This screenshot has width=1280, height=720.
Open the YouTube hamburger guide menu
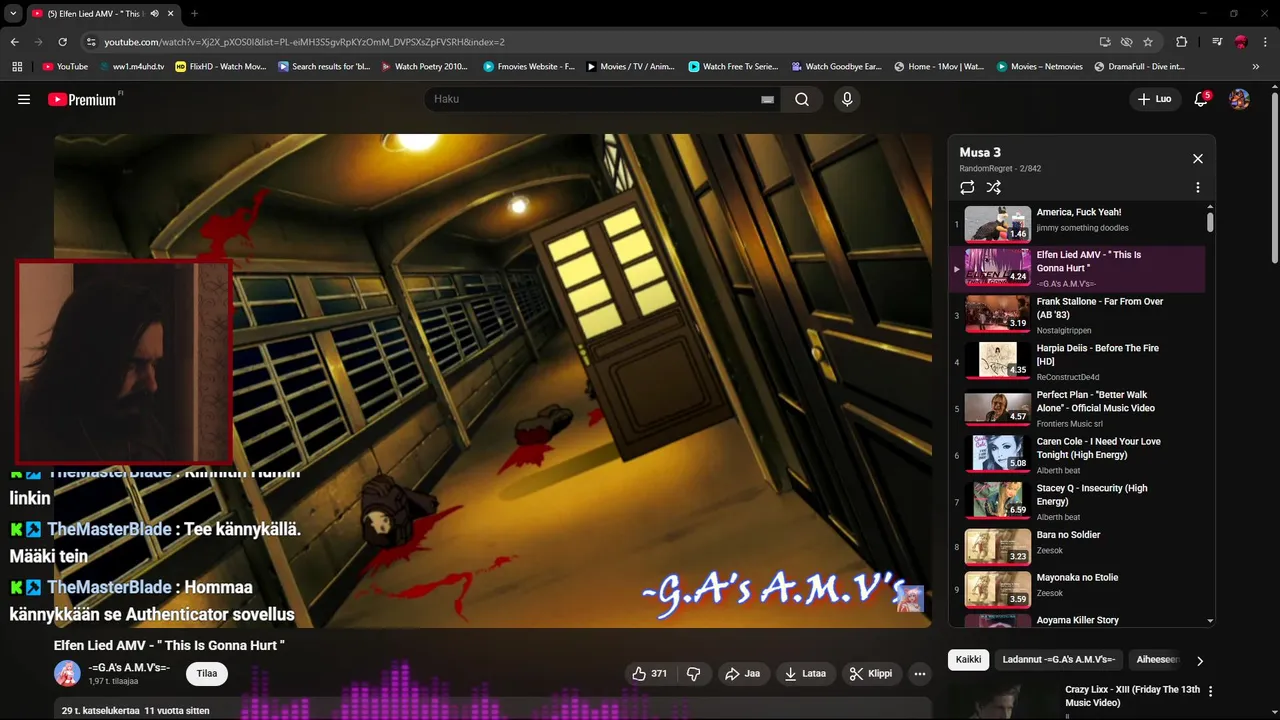click(x=24, y=99)
